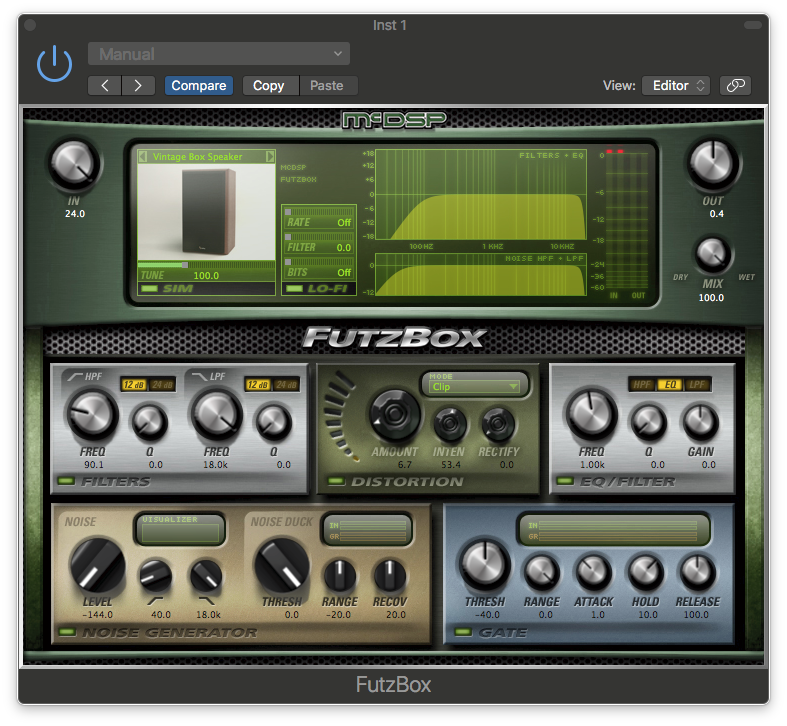The width and height of the screenshot is (787, 726).
Task: Toggle the NOISE GENERATOR enable LED
Action: click(x=67, y=632)
